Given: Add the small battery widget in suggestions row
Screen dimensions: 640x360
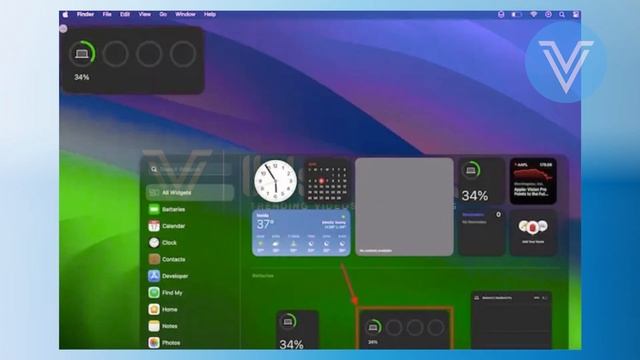Looking at the screenshot, I should (x=482, y=181).
